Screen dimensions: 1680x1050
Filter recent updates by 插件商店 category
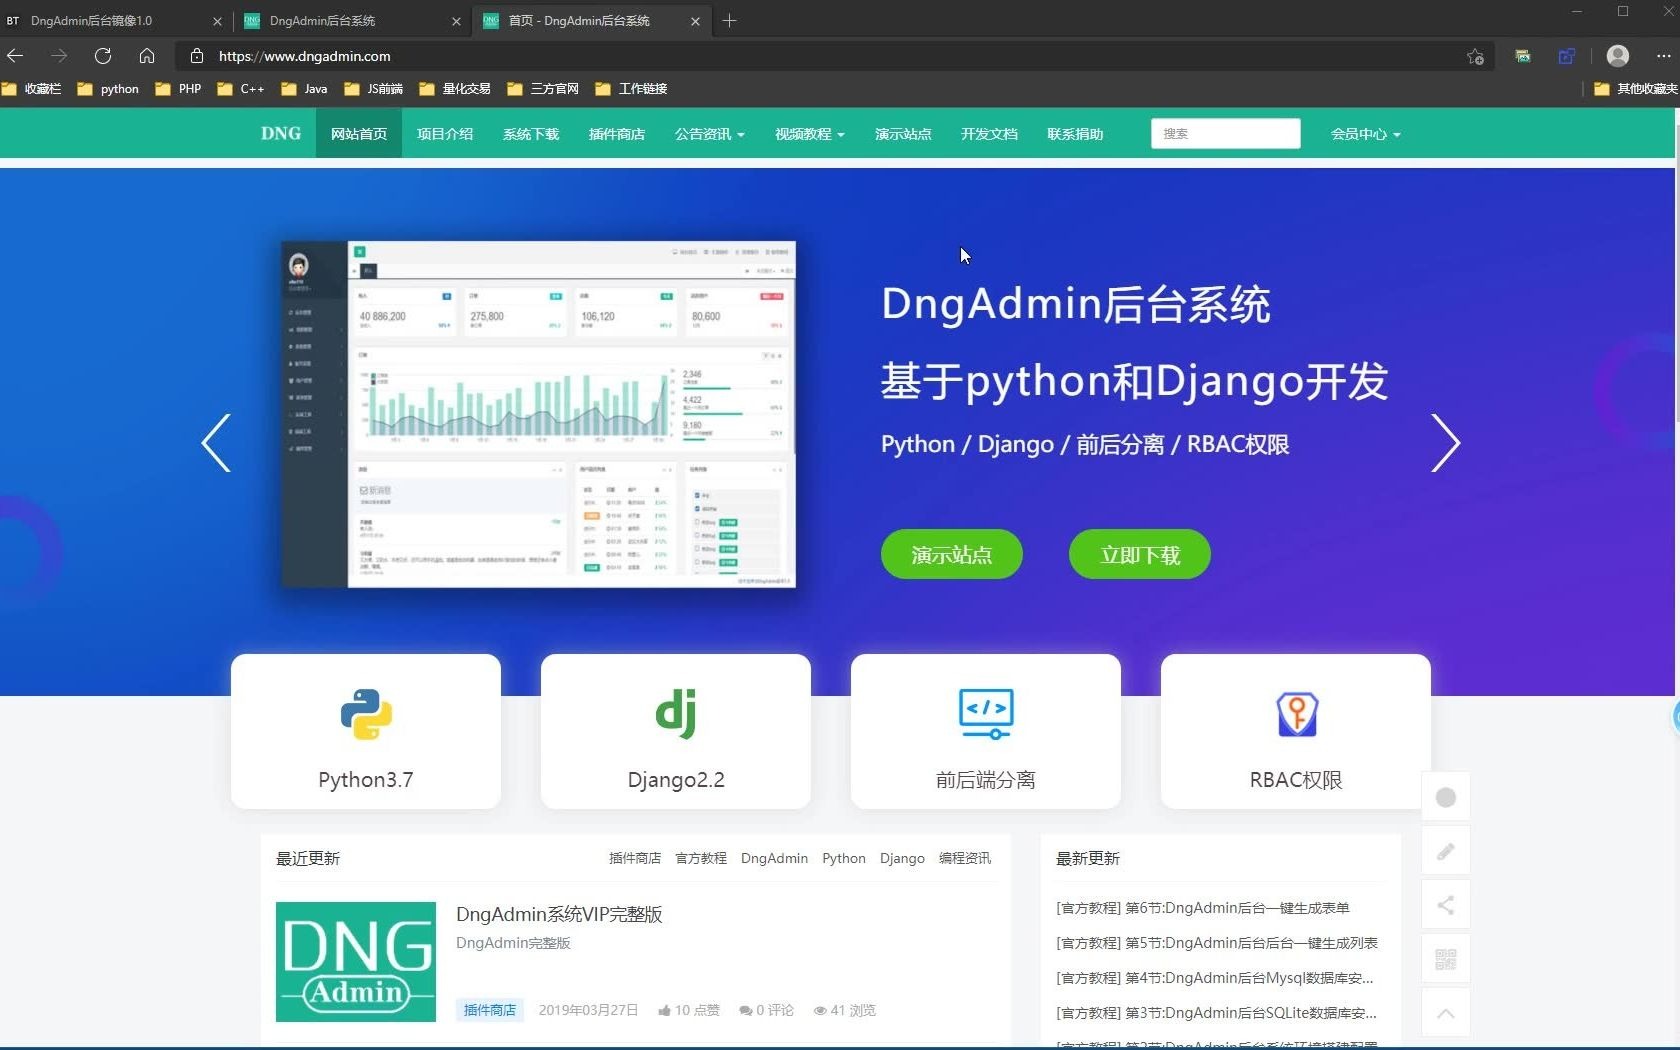click(x=635, y=858)
